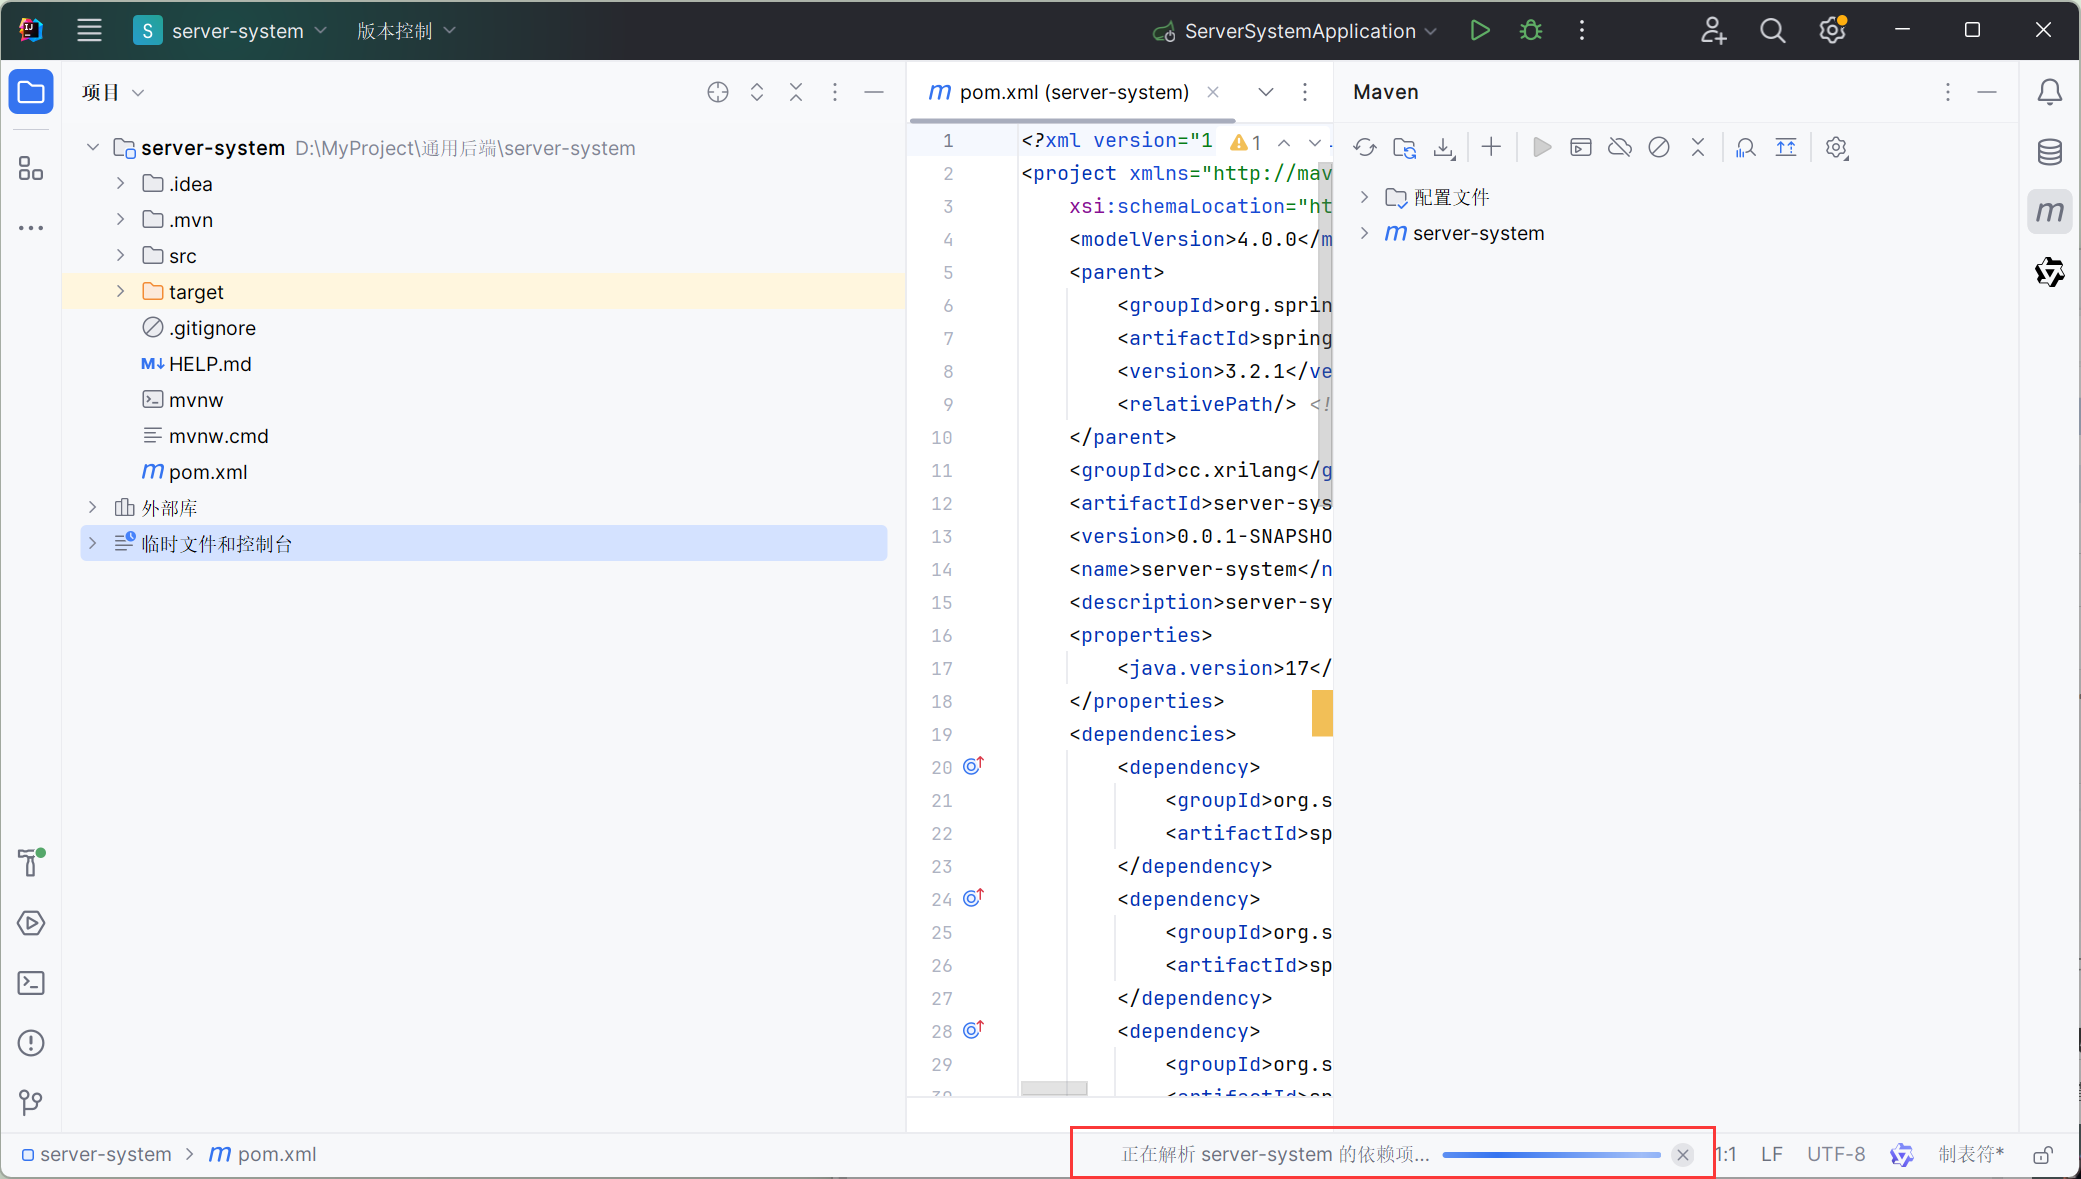2081x1179 pixels.
Task: Expand 配置文件 in Maven panel
Action: click(1364, 197)
